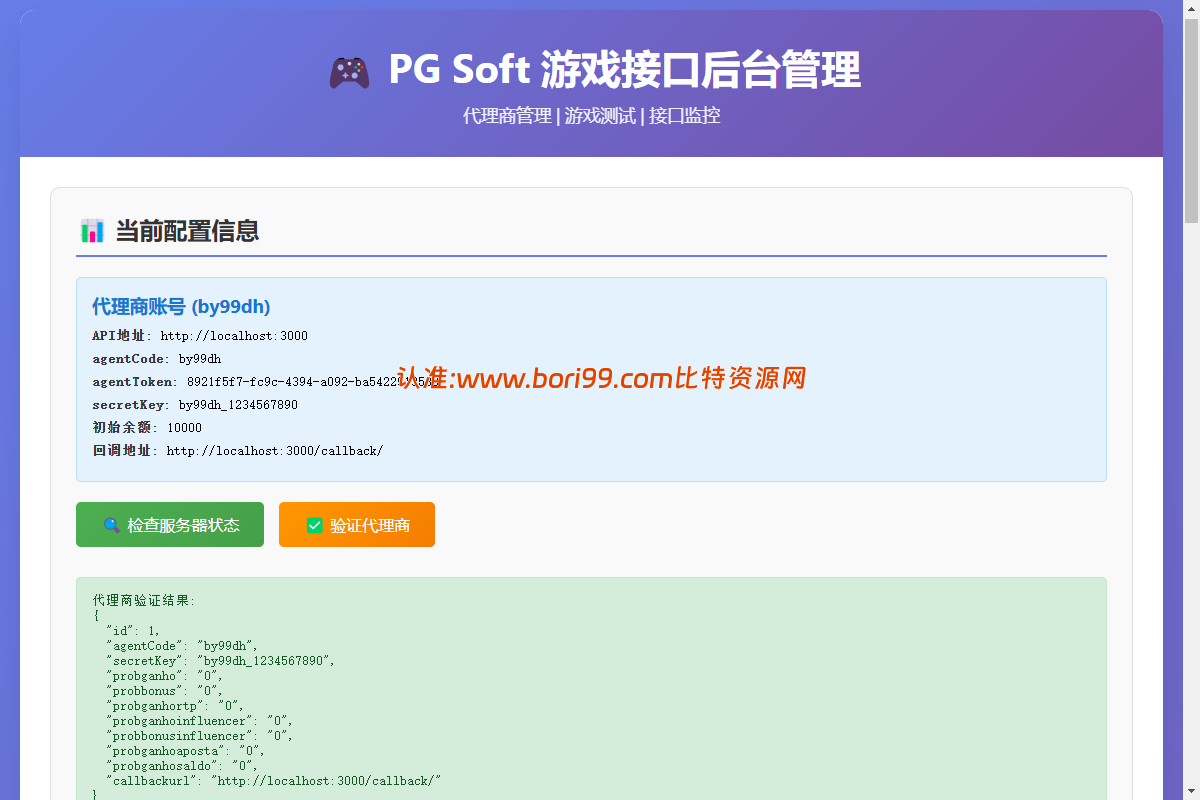Click the 回调地址 callback URL line

(x=238, y=451)
